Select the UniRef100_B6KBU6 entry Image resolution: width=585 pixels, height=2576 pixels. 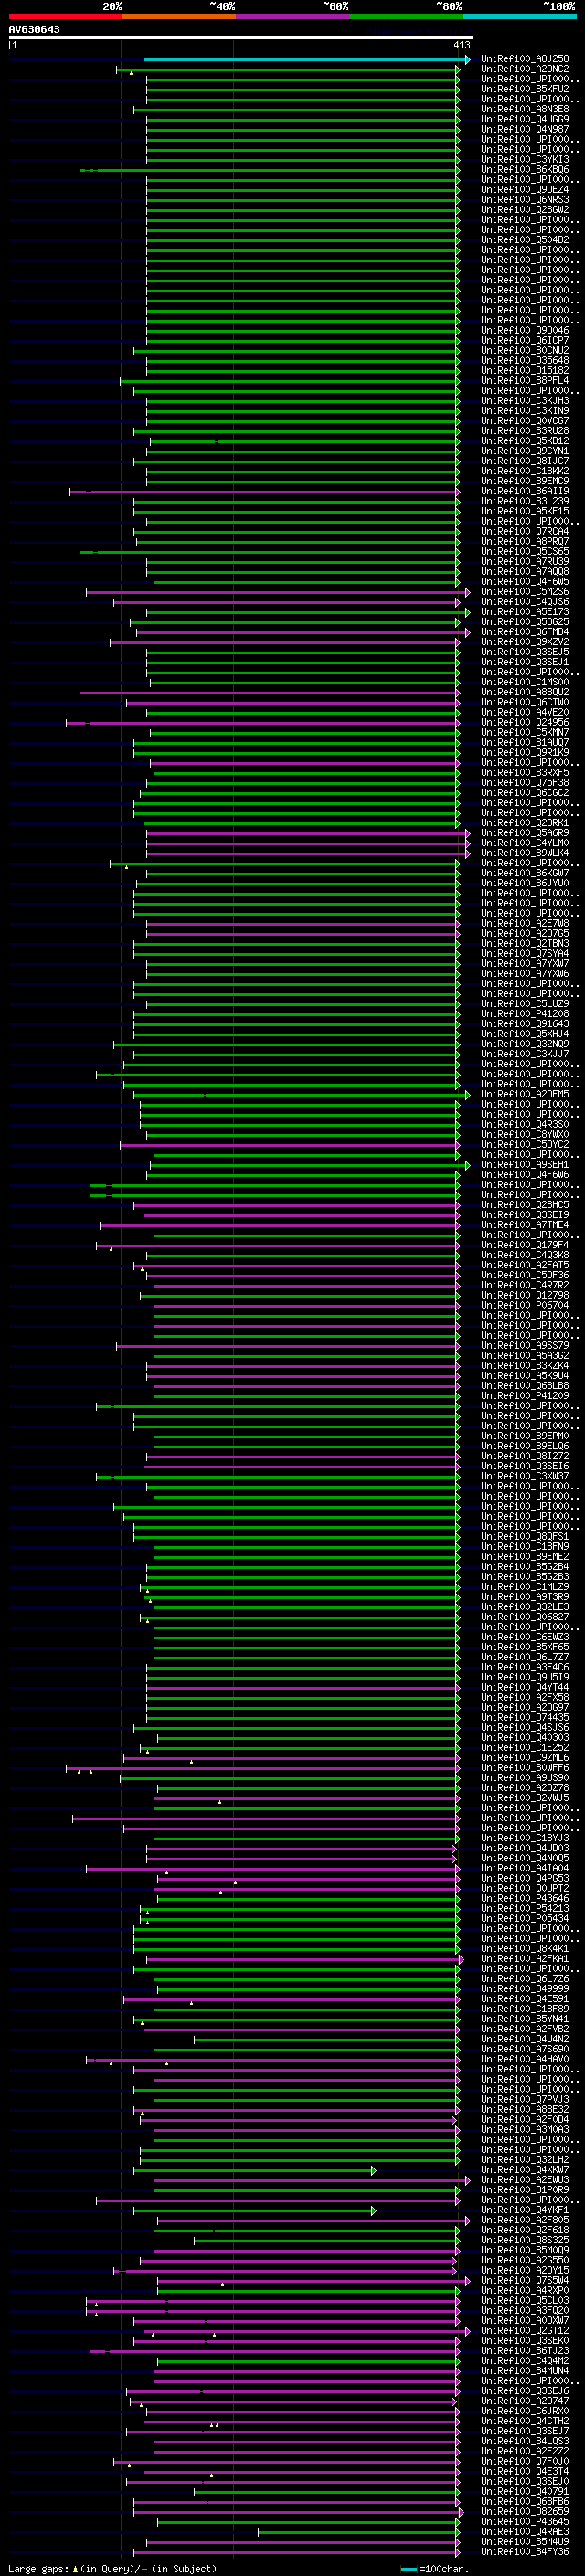click(525, 170)
